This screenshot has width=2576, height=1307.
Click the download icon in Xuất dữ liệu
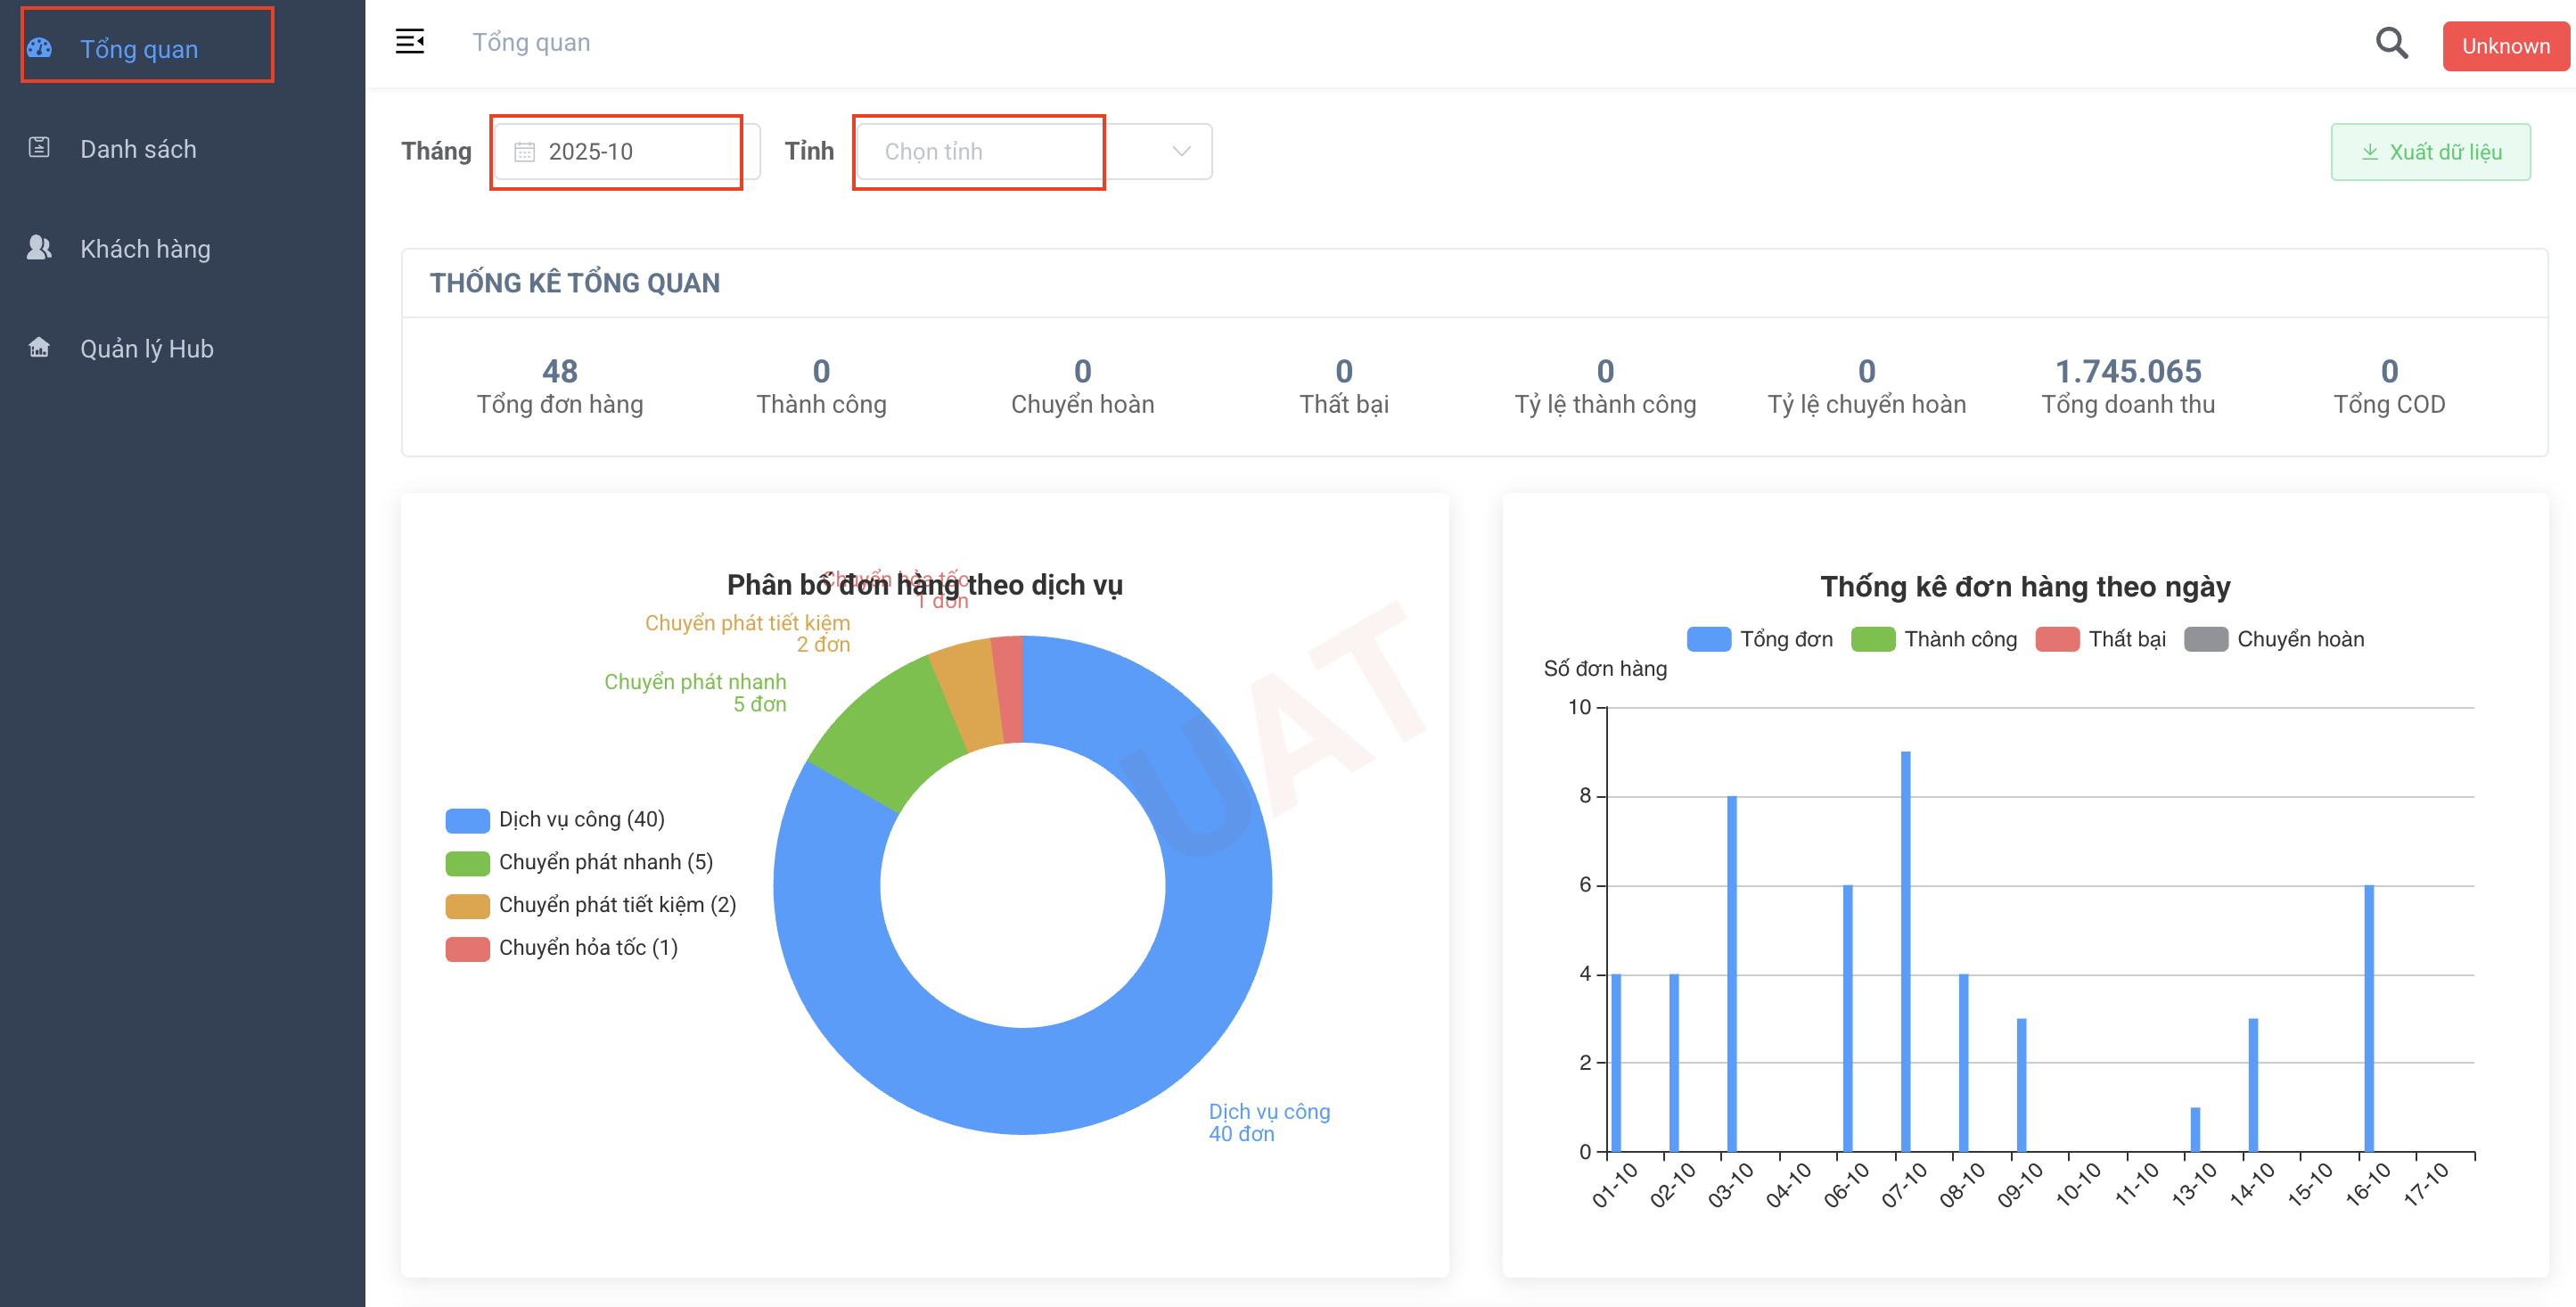click(x=2369, y=152)
